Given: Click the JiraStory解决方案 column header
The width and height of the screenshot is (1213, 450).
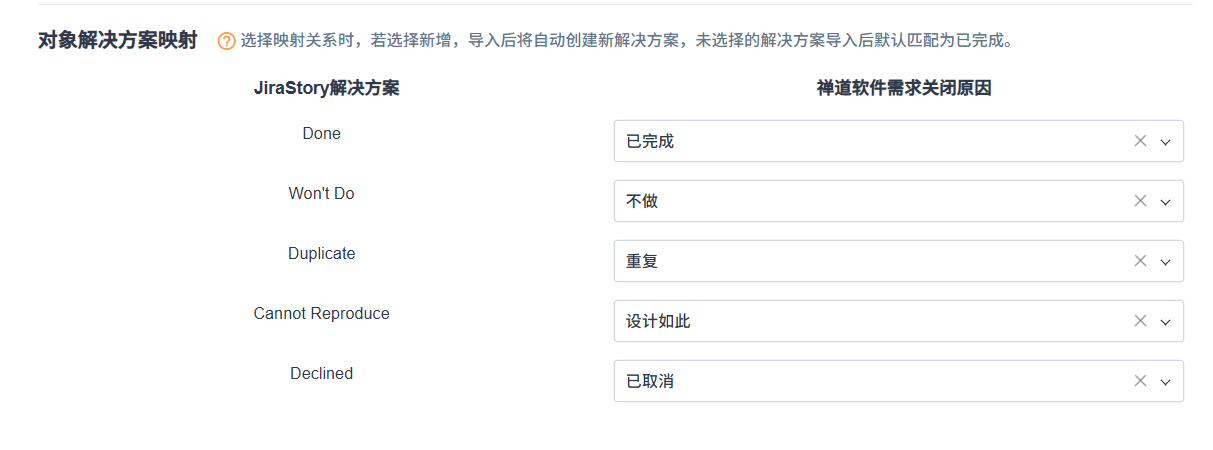Looking at the screenshot, I should click(x=327, y=88).
